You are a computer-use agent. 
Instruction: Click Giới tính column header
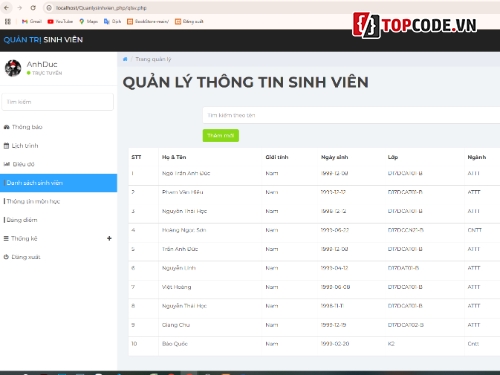[x=277, y=157]
